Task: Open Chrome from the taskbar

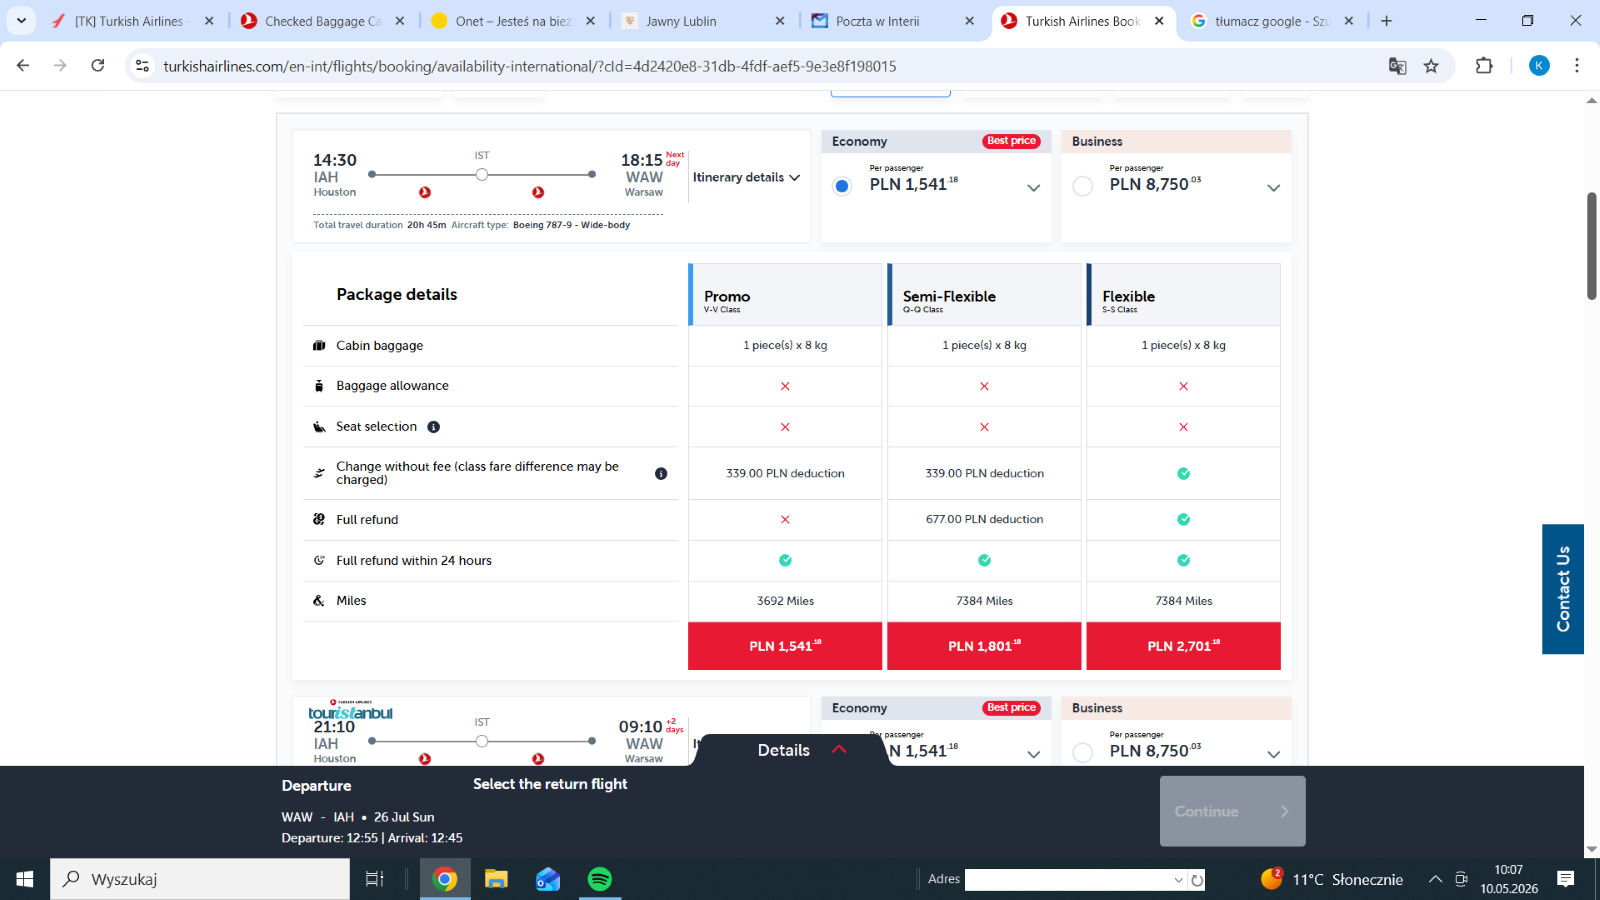Action: coord(445,879)
